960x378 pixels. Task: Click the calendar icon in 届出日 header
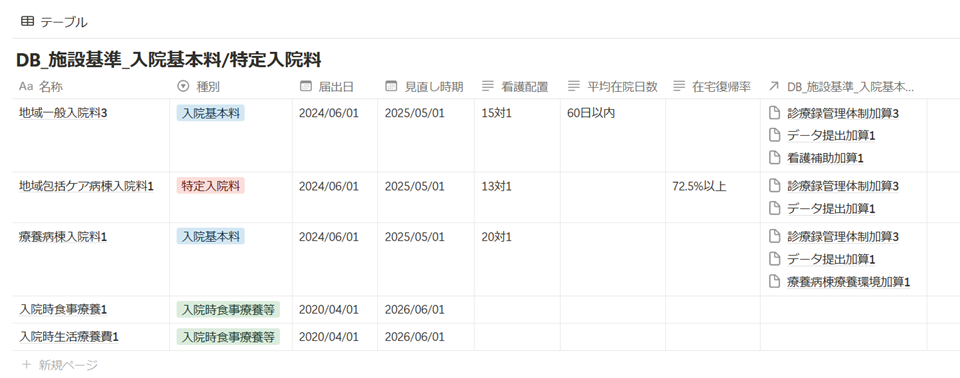click(306, 86)
